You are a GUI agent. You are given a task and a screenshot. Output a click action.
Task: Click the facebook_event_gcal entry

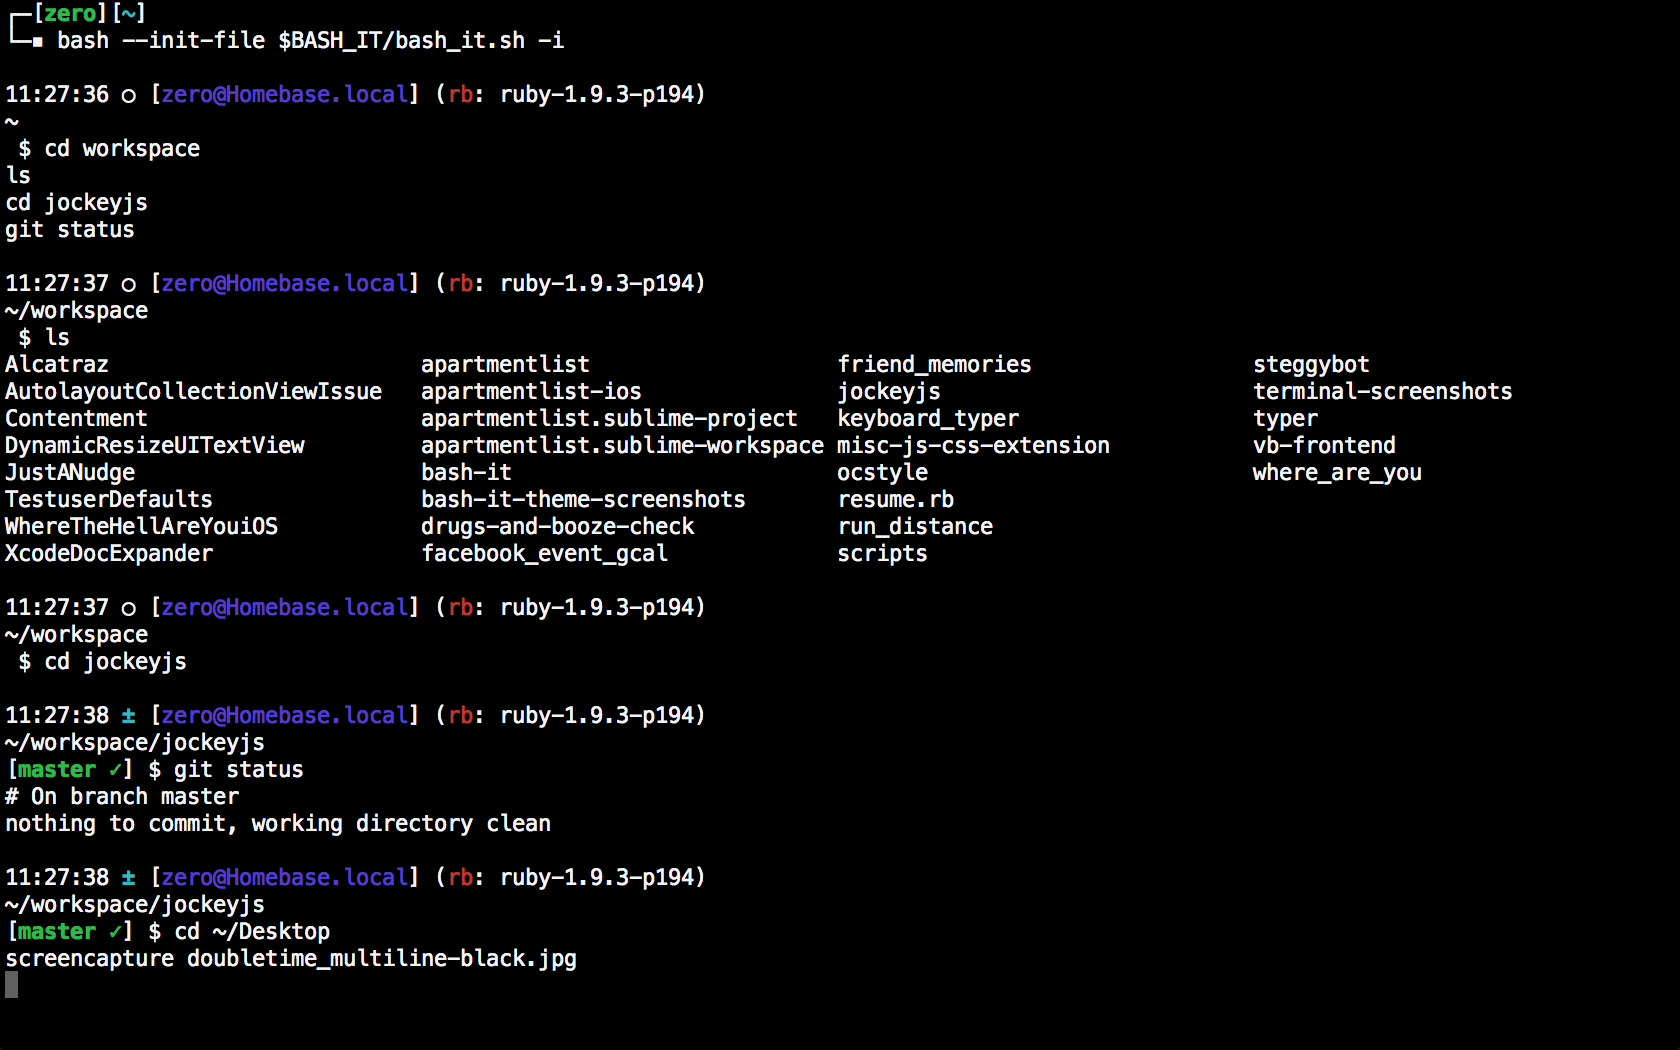point(544,553)
